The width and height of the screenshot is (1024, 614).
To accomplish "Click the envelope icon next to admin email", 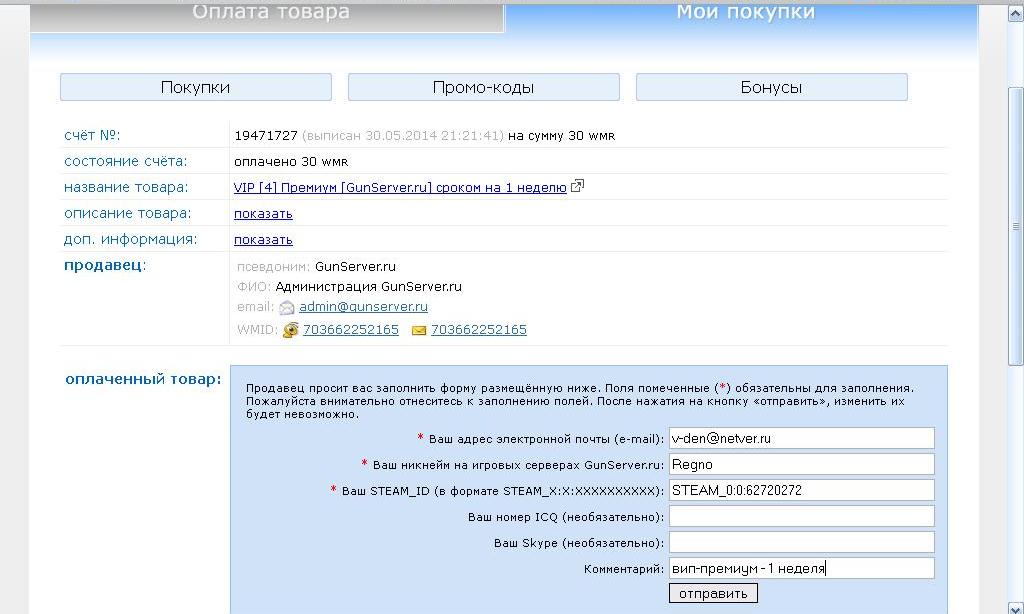I will [x=287, y=308].
